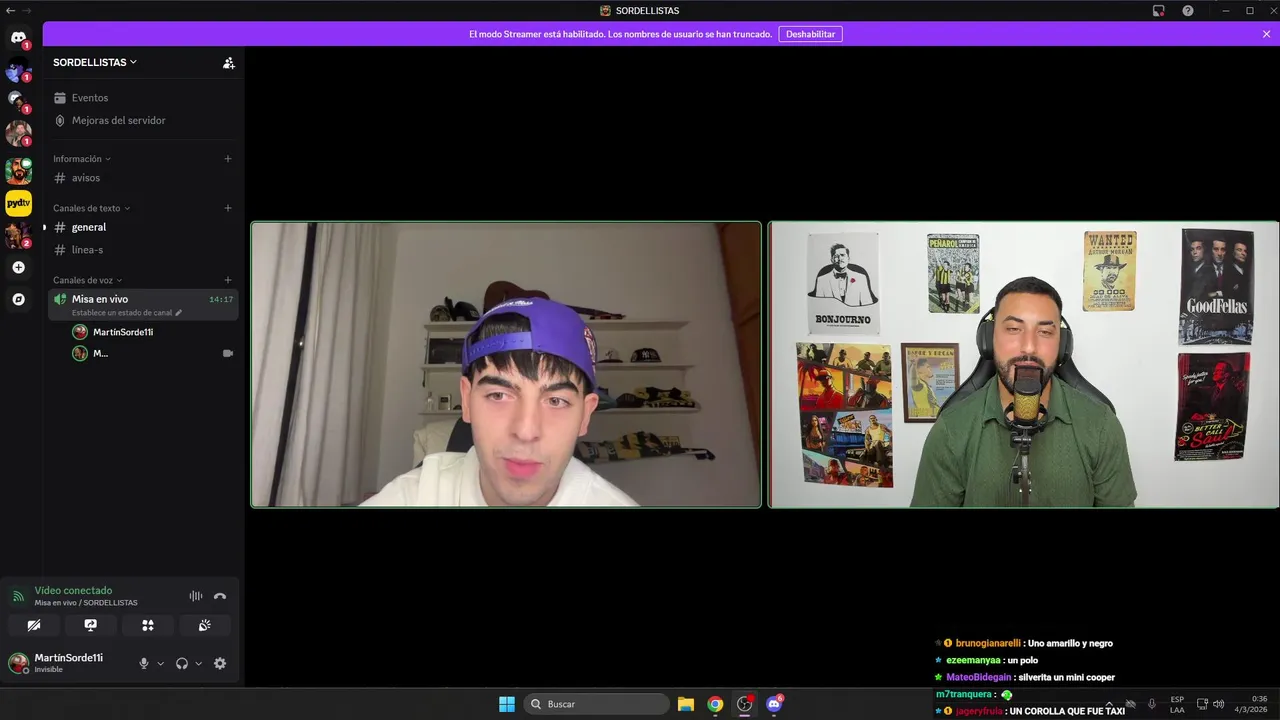Open Windows Start menu
The image size is (1280, 720).
point(507,704)
